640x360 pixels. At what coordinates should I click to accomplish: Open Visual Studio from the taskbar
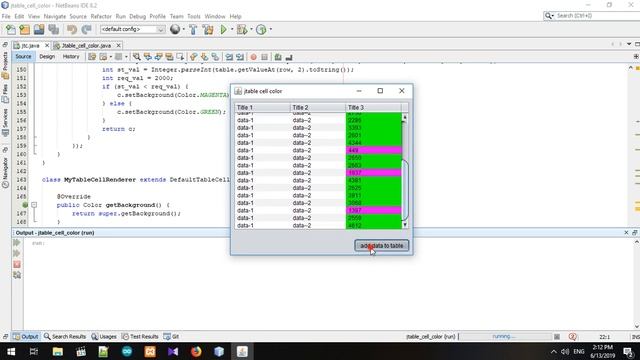[173, 351]
